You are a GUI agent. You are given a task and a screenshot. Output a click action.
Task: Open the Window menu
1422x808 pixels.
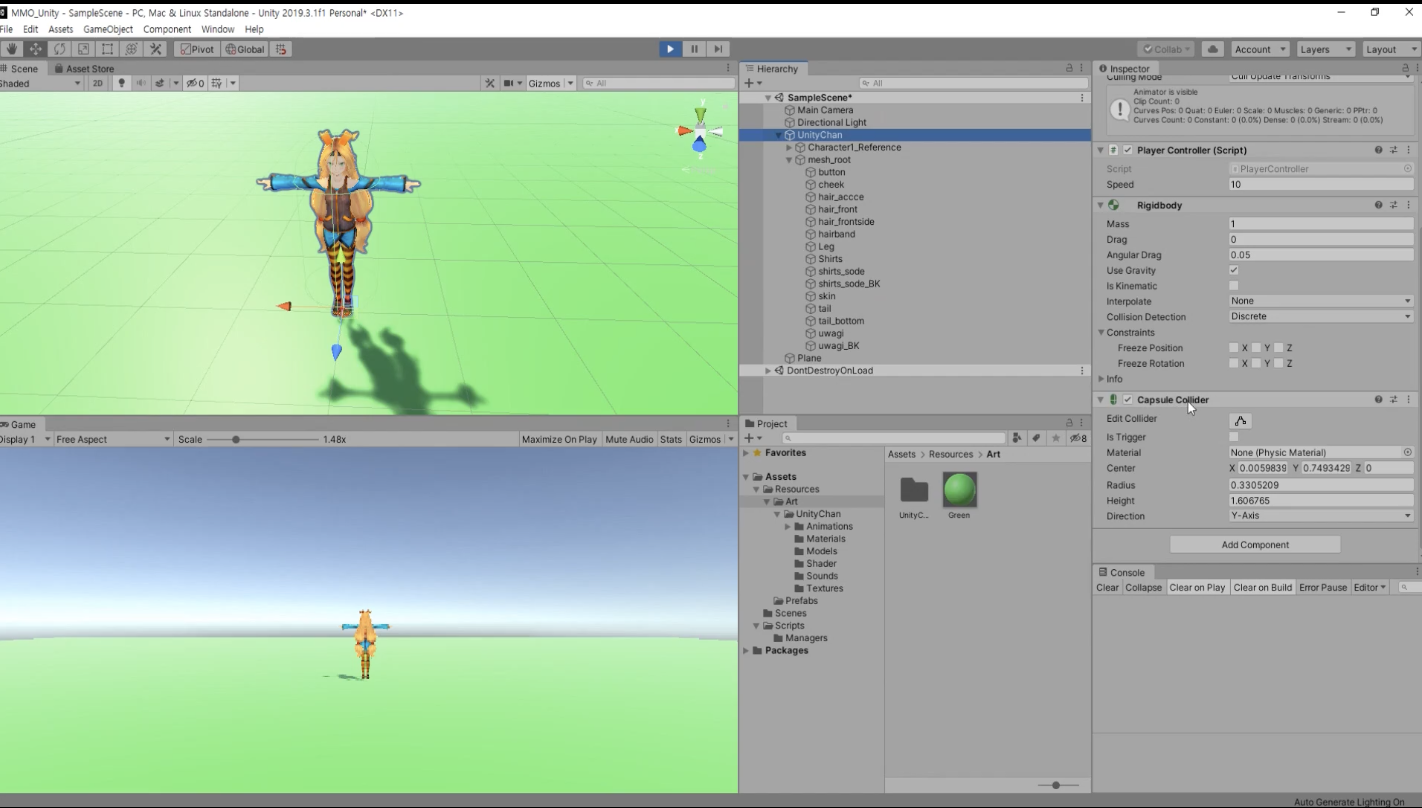click(217, 29)
